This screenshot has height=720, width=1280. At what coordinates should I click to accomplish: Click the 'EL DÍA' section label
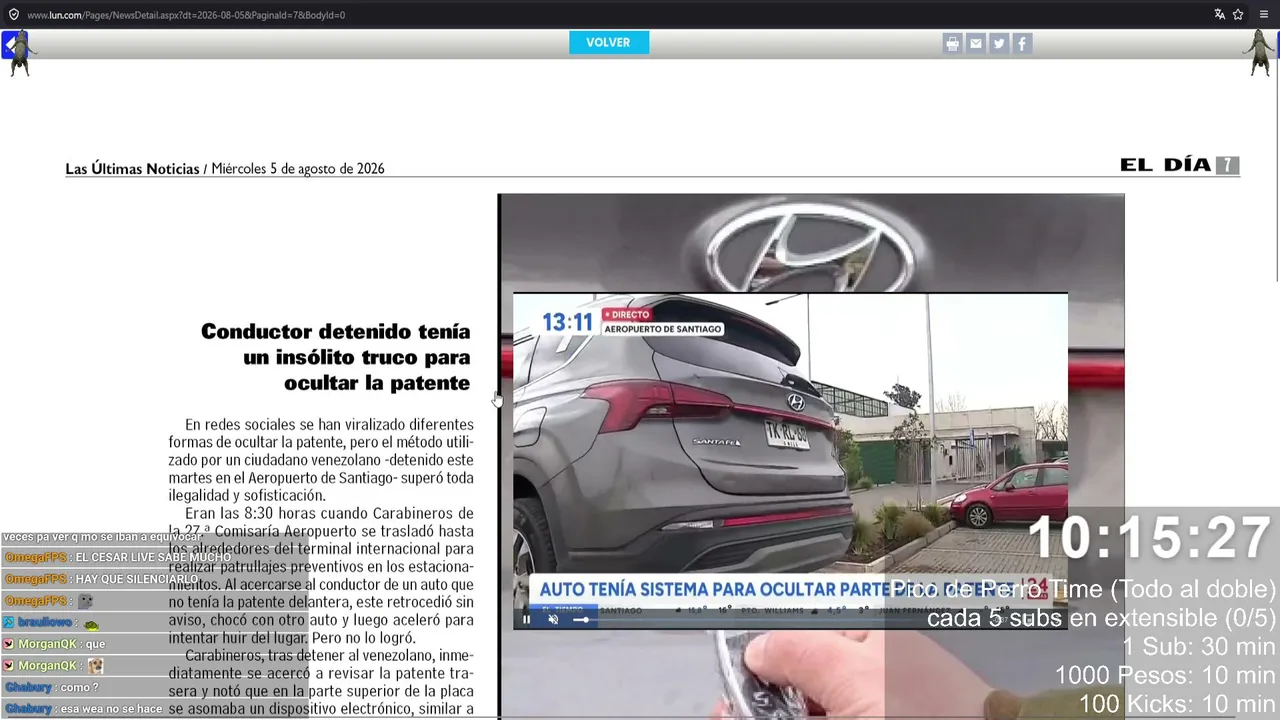(x=1165, y=165)
